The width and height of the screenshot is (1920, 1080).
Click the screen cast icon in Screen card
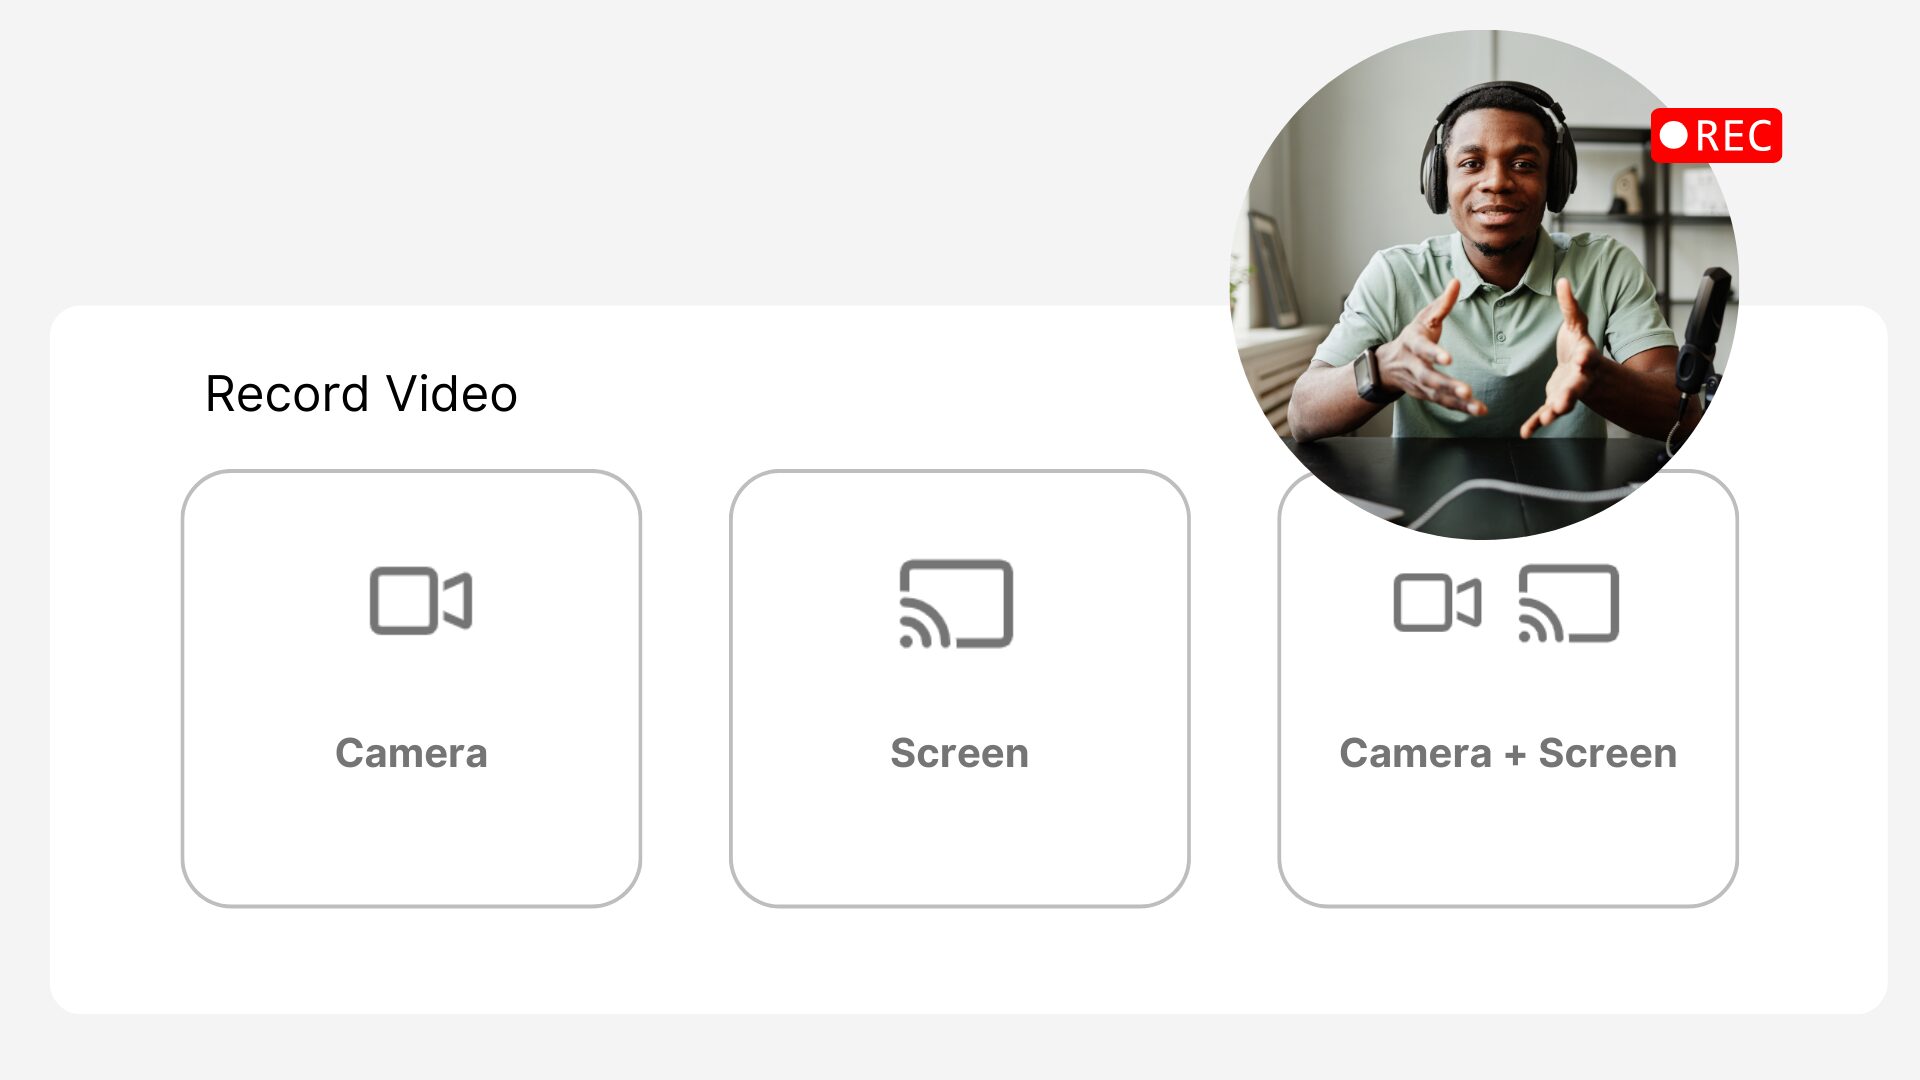[956, 603]
